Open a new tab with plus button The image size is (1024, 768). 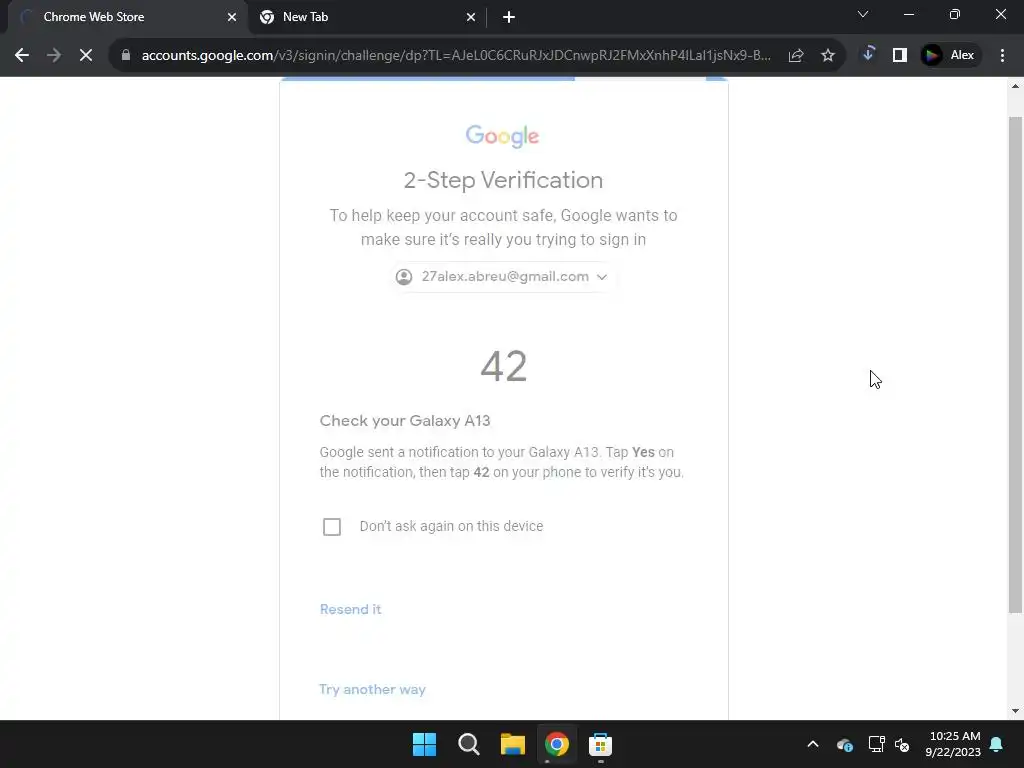click(509, 18)
